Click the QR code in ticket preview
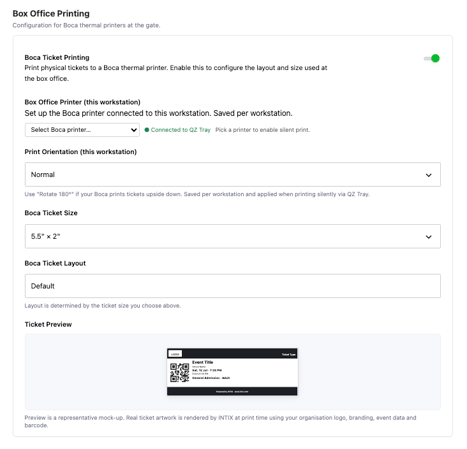The height and width of the screenshot is (449, 467). (x=180, y=372)
